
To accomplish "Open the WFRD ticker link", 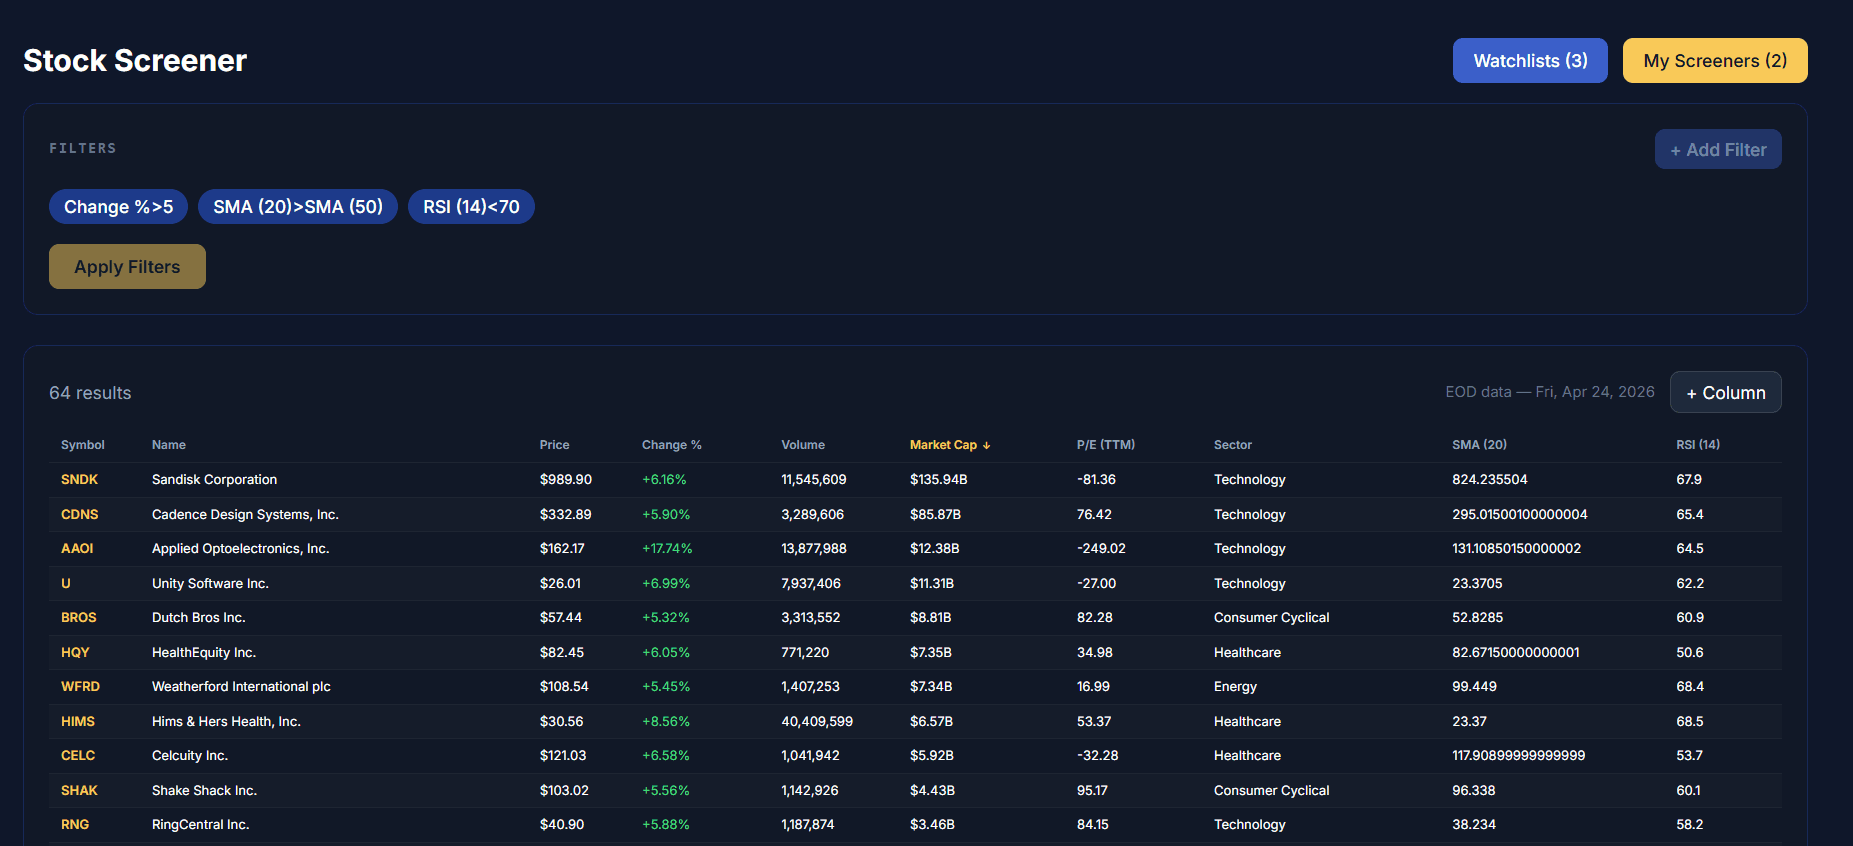I will [x=80, y=687].
